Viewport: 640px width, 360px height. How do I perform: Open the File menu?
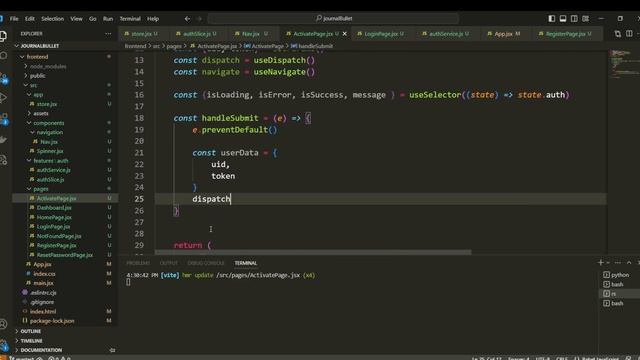[x=14, y=19]
